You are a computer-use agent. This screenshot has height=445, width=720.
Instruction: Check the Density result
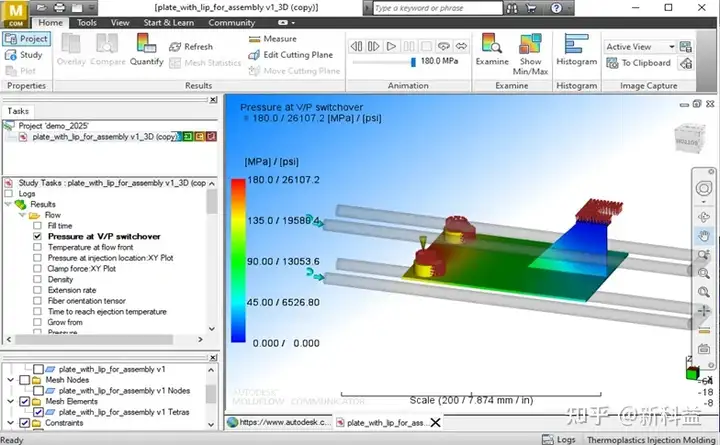[x=38, y=279]
